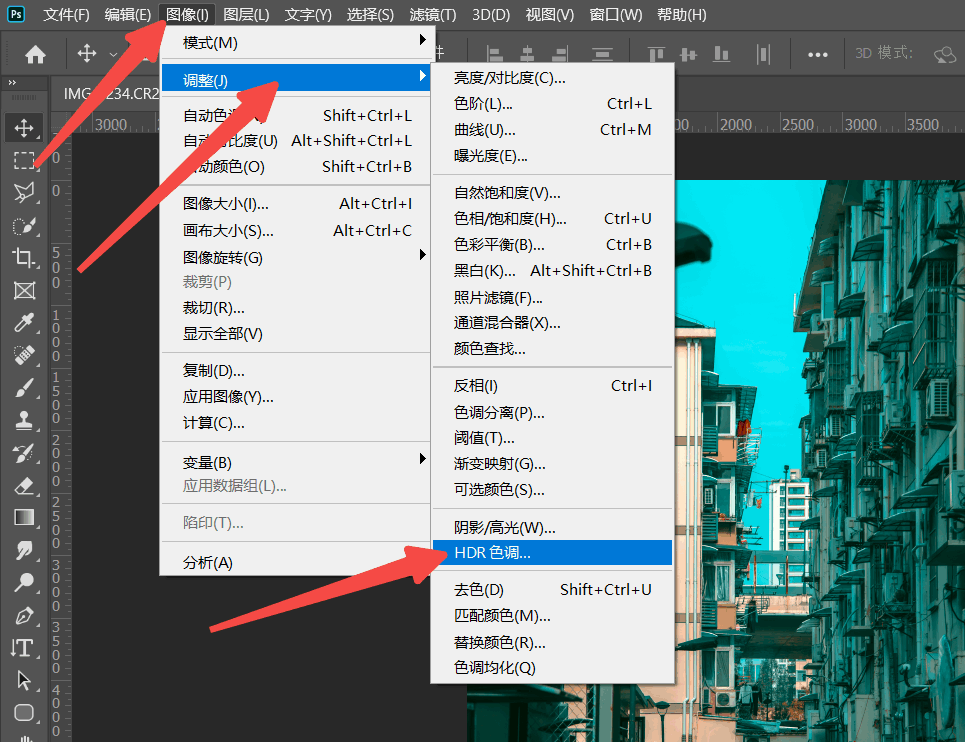
Task: Click the three-dots more options button
Action: coord(817,55)
